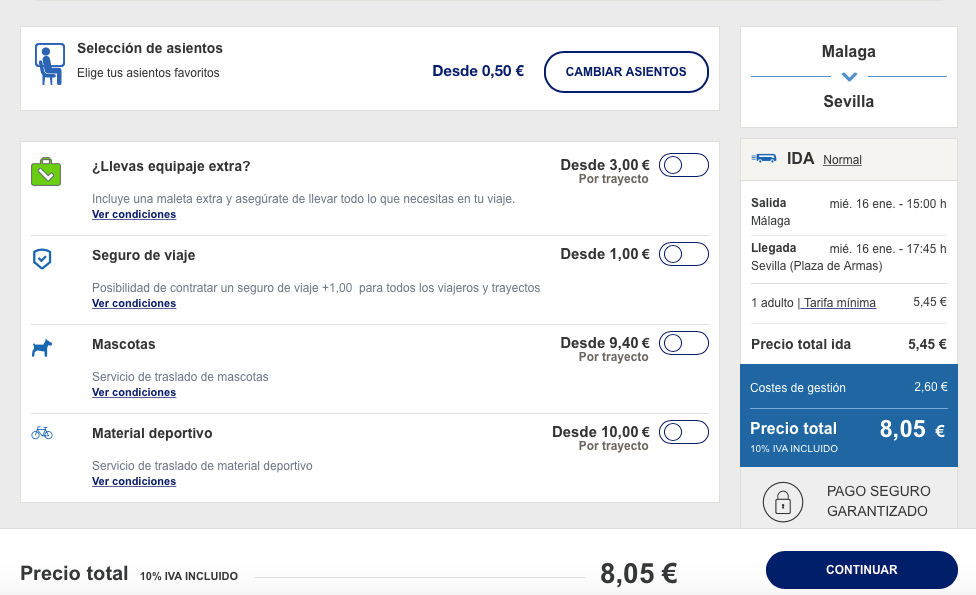Click the sports equipment bicycle icon
The height and width of the screenshot is (595, 976).
(x=42, y=433)
